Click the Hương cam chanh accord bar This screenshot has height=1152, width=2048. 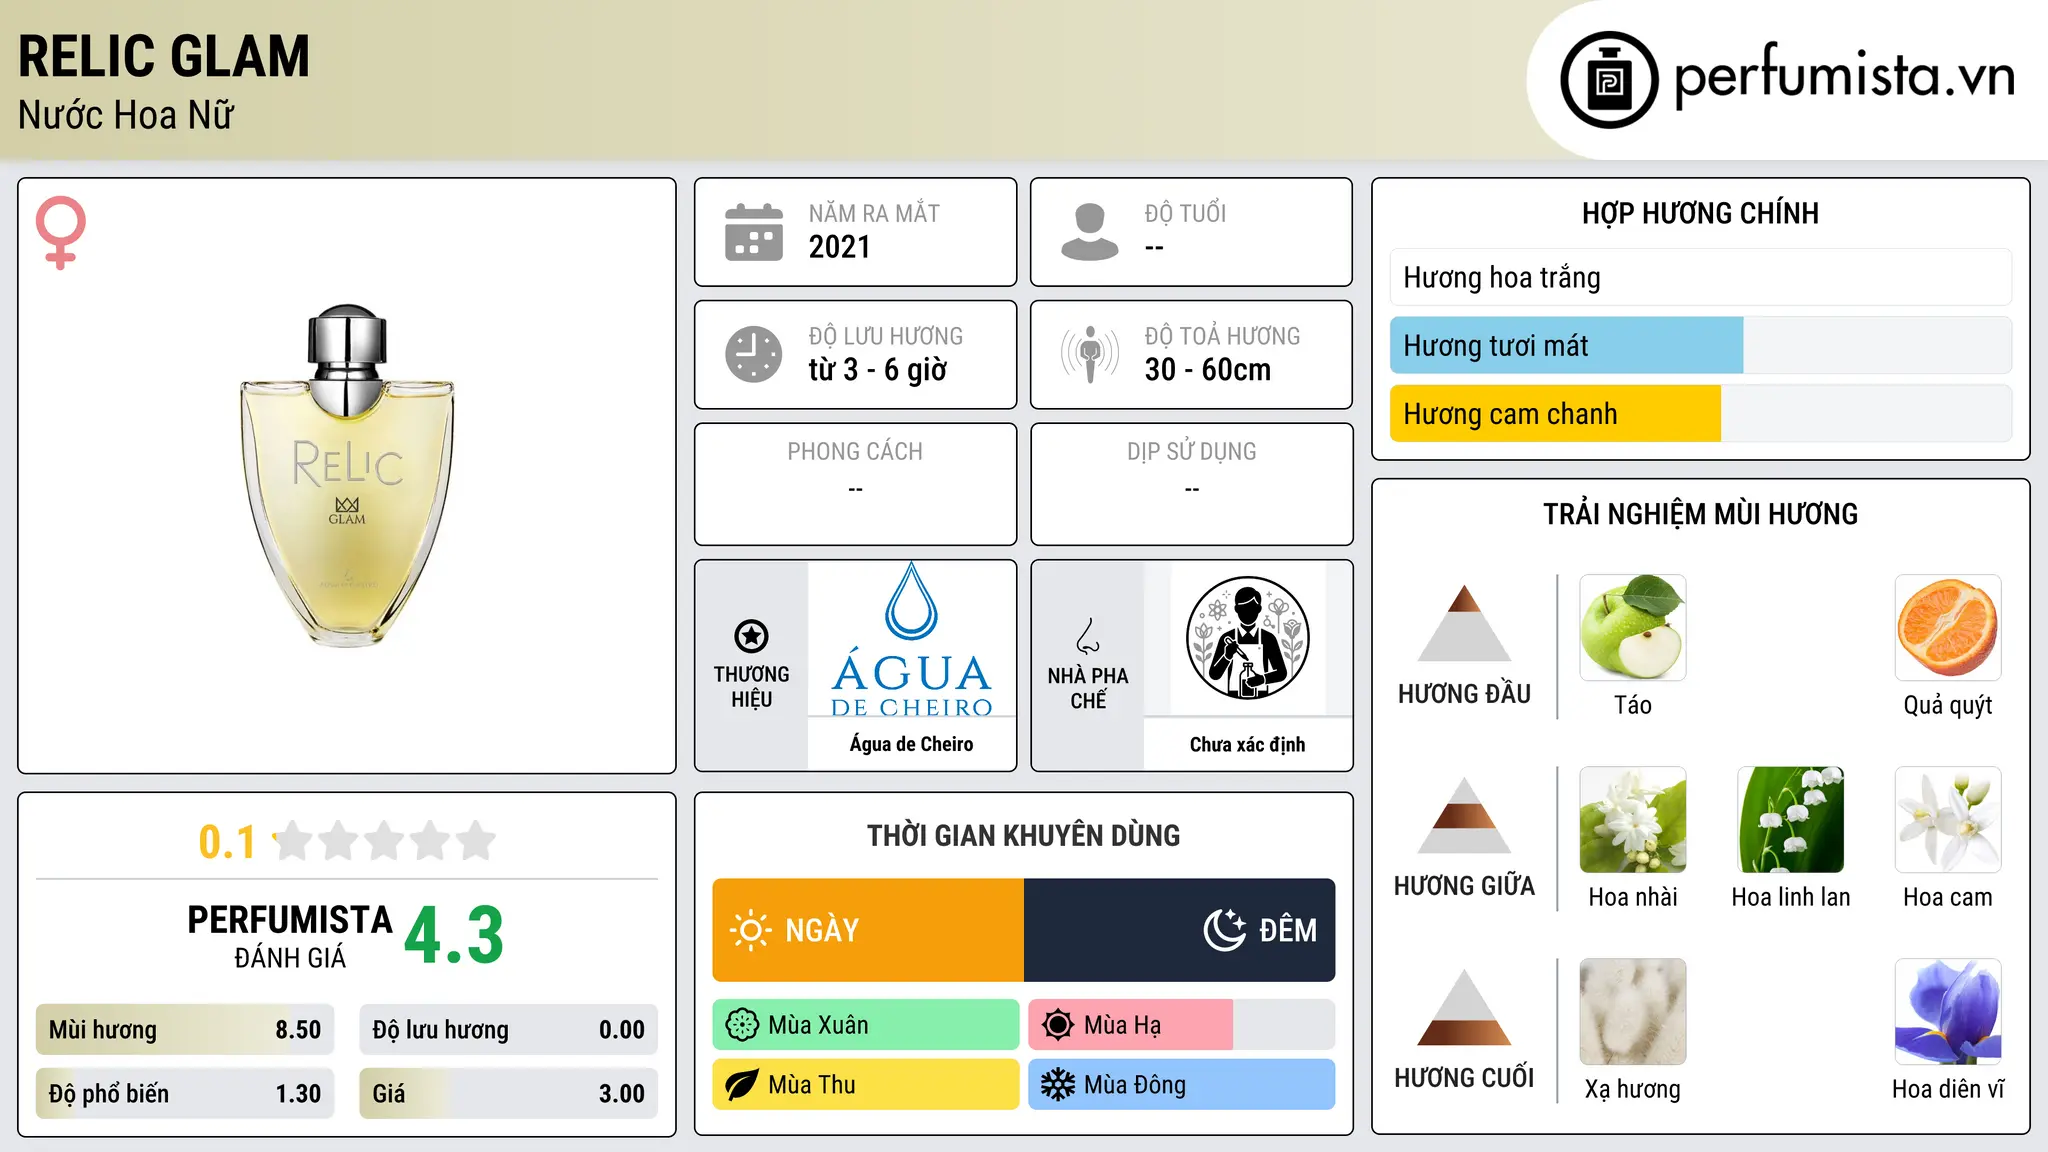pyautogui.click(x=1701, y=413)
